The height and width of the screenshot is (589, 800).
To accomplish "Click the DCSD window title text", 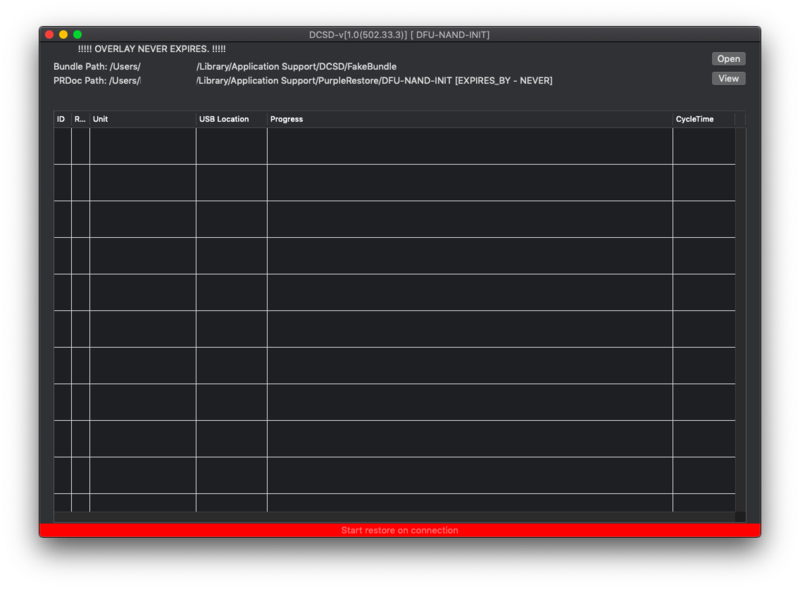I will pyautogui.click(x=399, y=35).
